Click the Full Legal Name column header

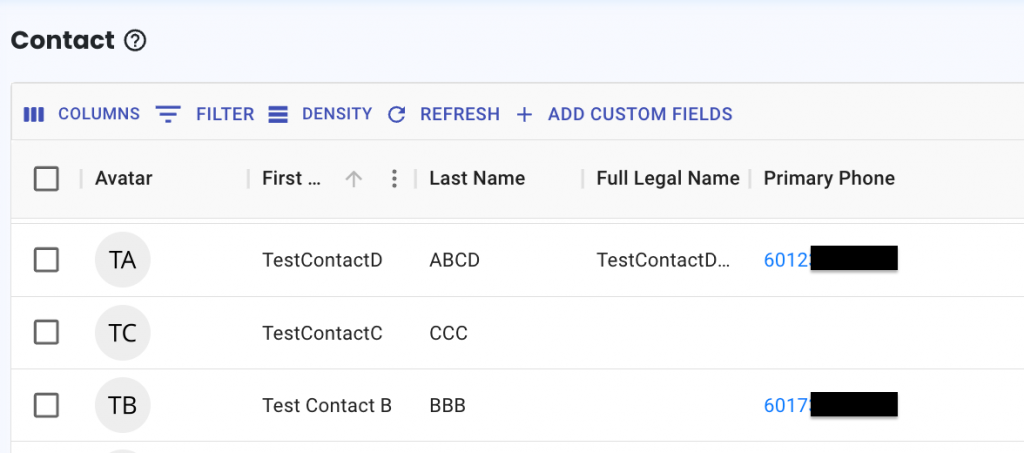[x=668, y=178]
